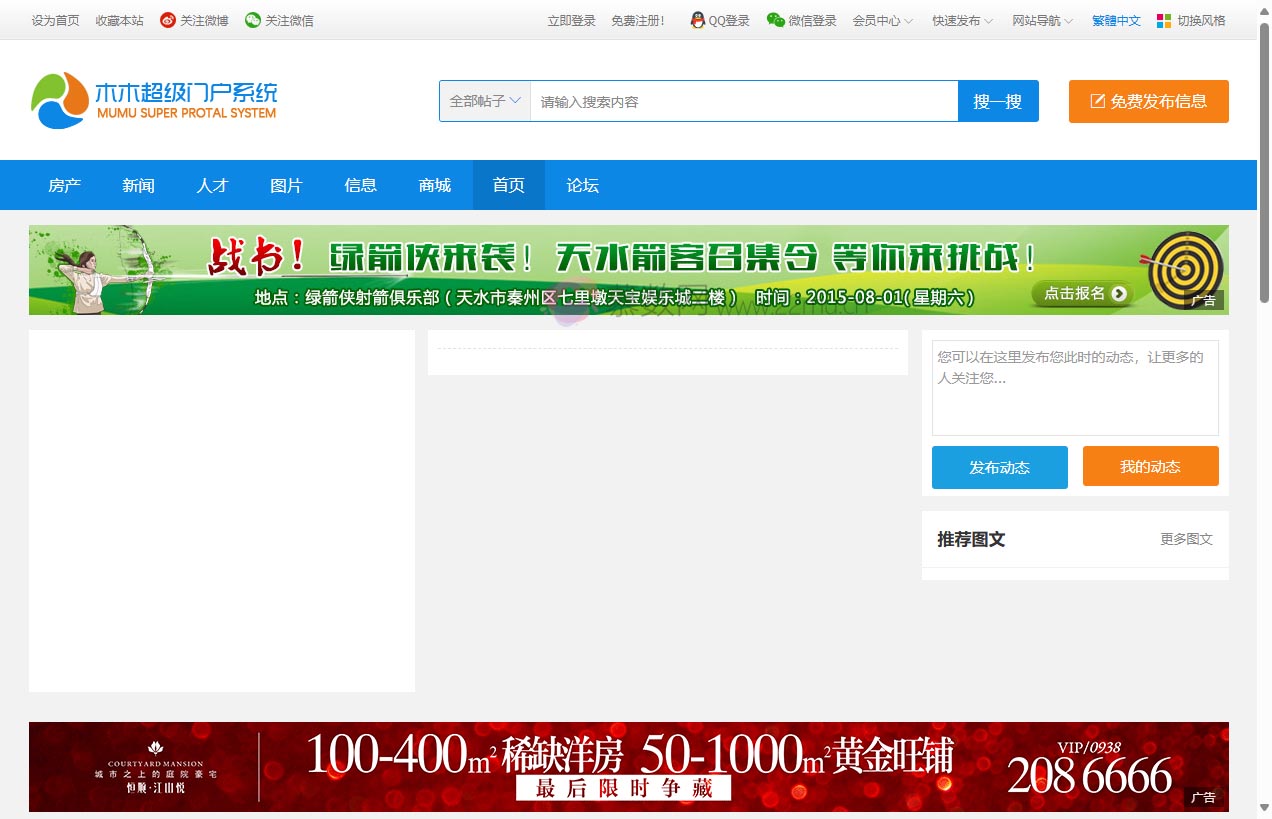Image resolution: width=1272 pixels, height=819 pixels.
Task: Open the 更多图文 link
Action: click(x=1186, y=539)
